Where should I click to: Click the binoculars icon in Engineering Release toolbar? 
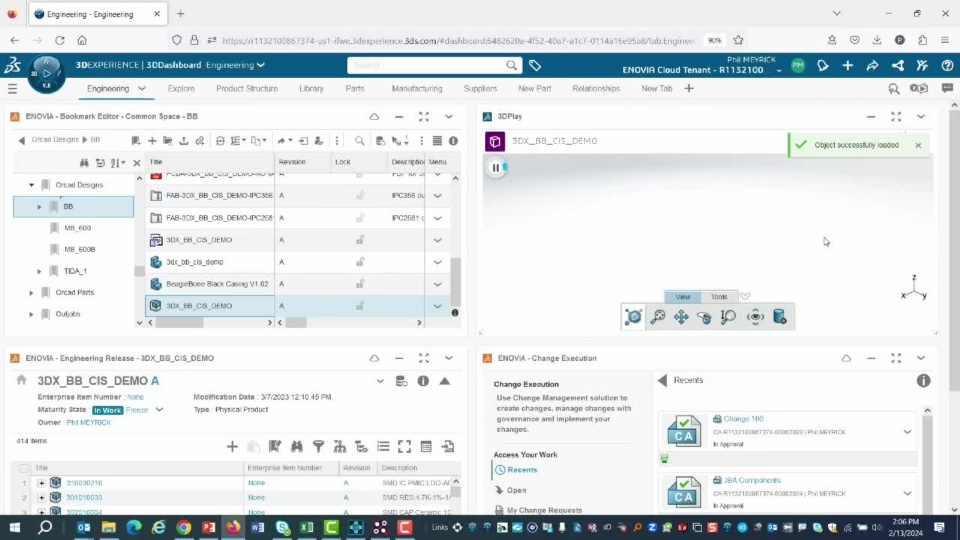coord(297,446)
